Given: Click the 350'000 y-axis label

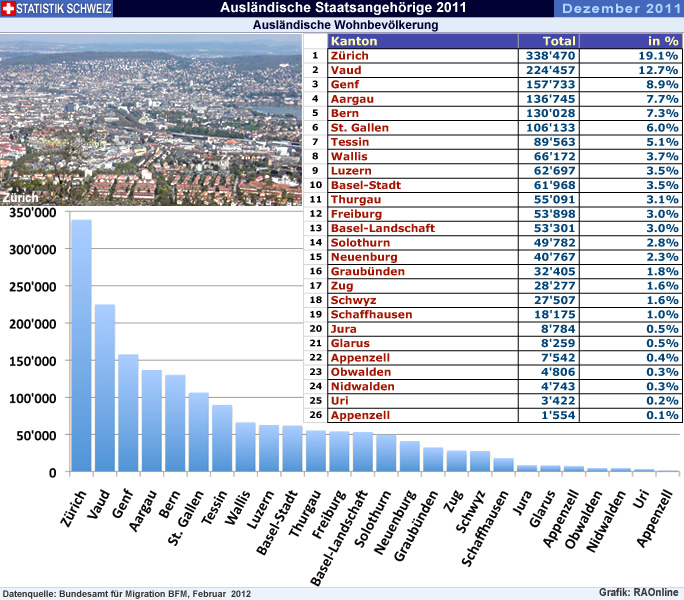Looking at the screenshot, I should click(32, 213).
